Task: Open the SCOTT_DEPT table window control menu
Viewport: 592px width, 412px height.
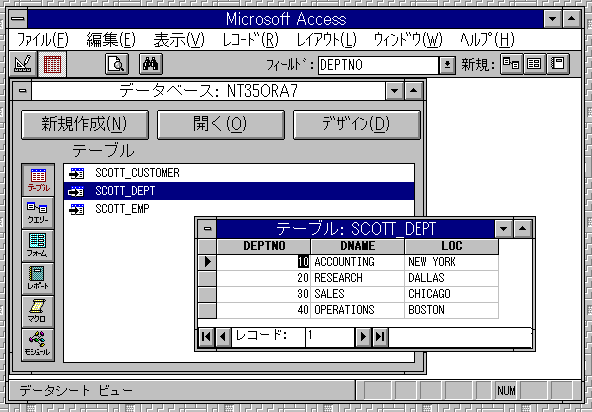Action: (x=207, y=228)
